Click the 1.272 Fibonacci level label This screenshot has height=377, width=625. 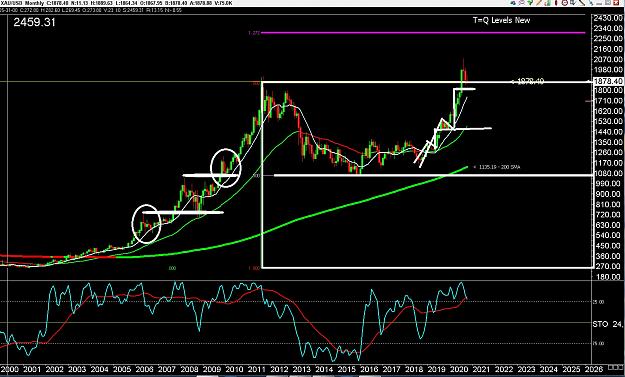click(254, 33)
